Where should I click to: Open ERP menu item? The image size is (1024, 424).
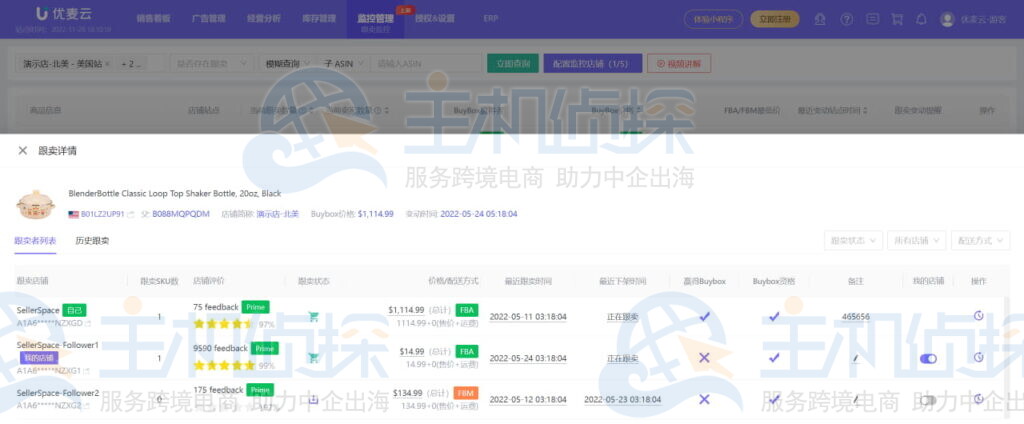click(x=490, y=19)
